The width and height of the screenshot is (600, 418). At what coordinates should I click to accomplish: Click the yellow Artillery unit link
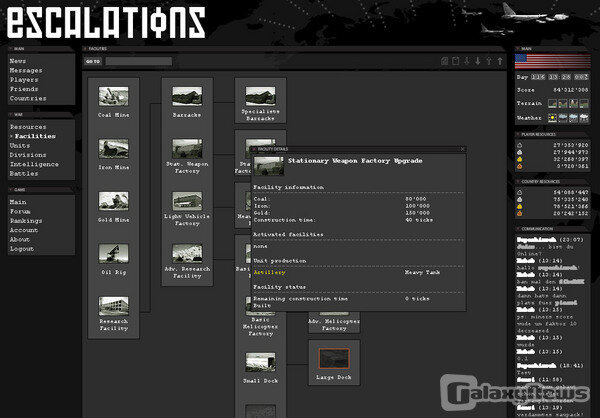pos(269,272)
